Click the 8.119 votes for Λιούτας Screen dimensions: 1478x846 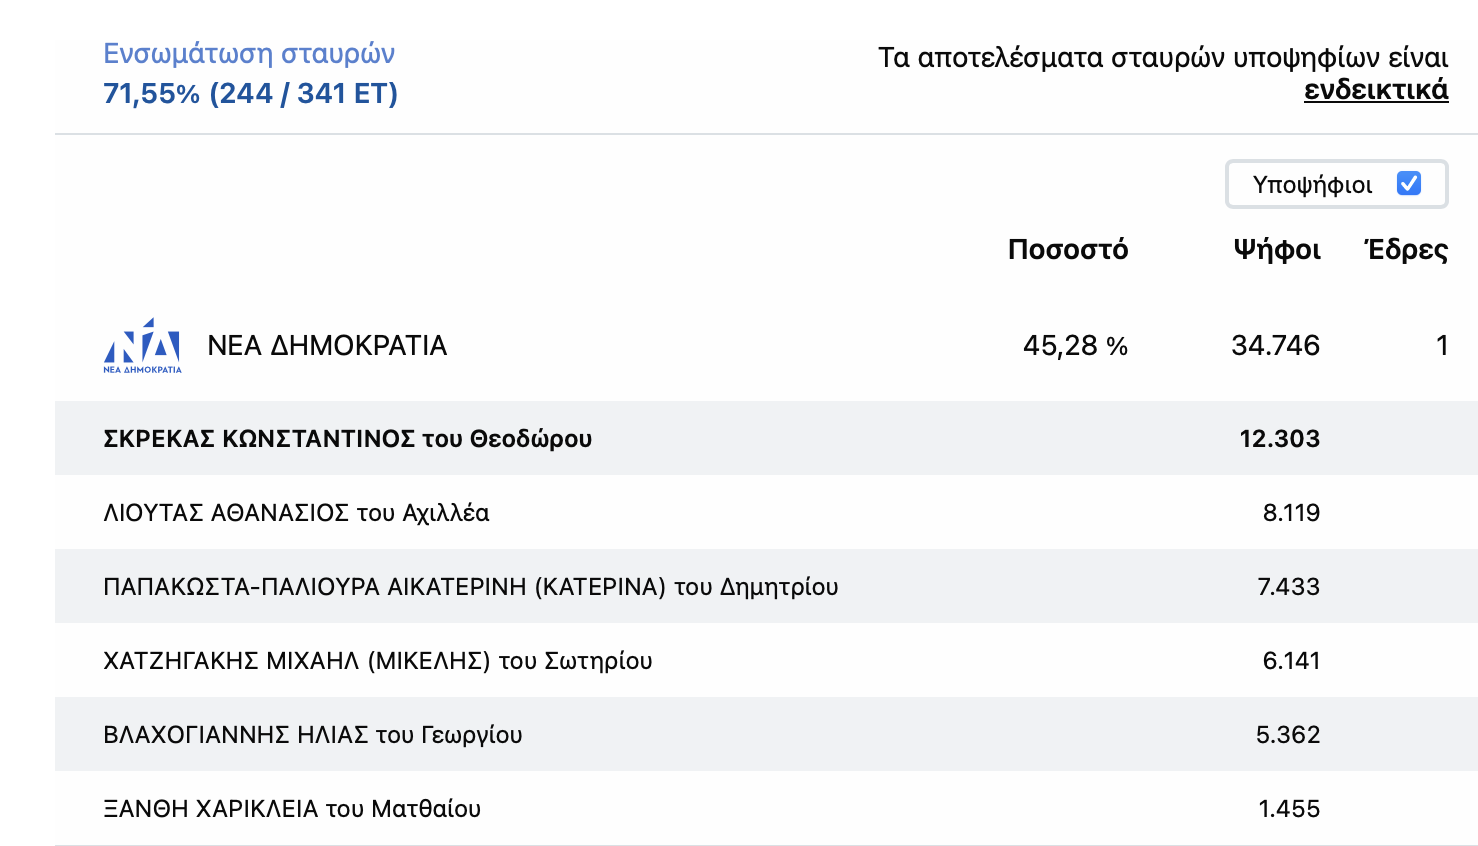1291,512
